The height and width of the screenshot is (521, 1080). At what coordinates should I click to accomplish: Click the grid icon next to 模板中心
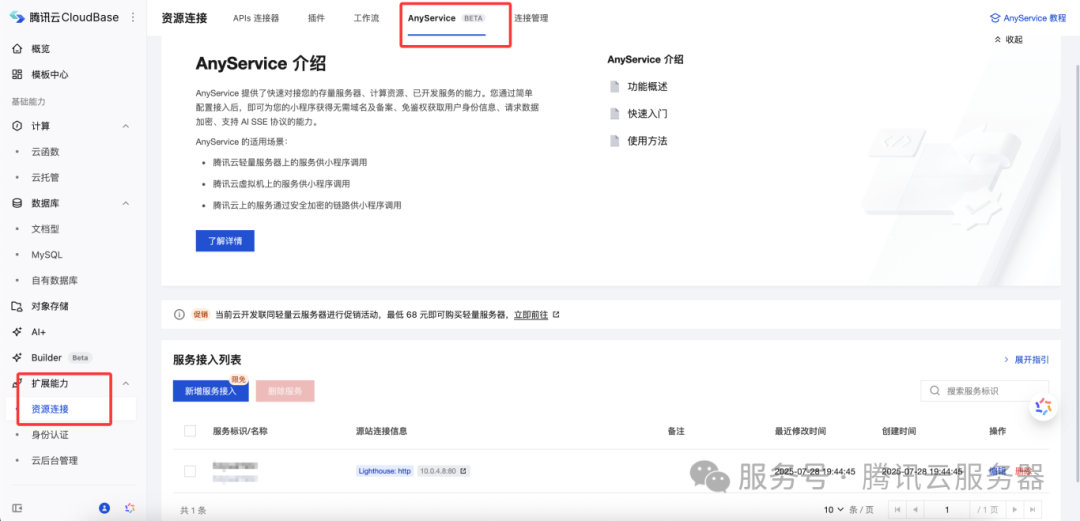point(17,74)
